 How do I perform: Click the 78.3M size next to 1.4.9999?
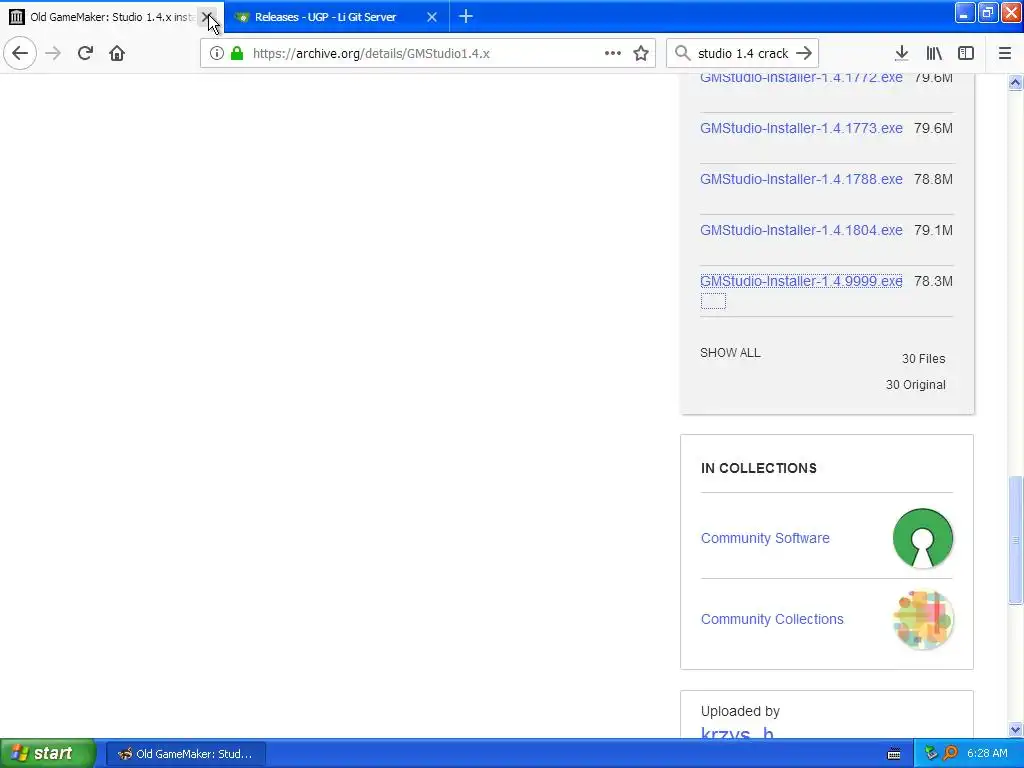pyautogui.click(x=933, y=281)
